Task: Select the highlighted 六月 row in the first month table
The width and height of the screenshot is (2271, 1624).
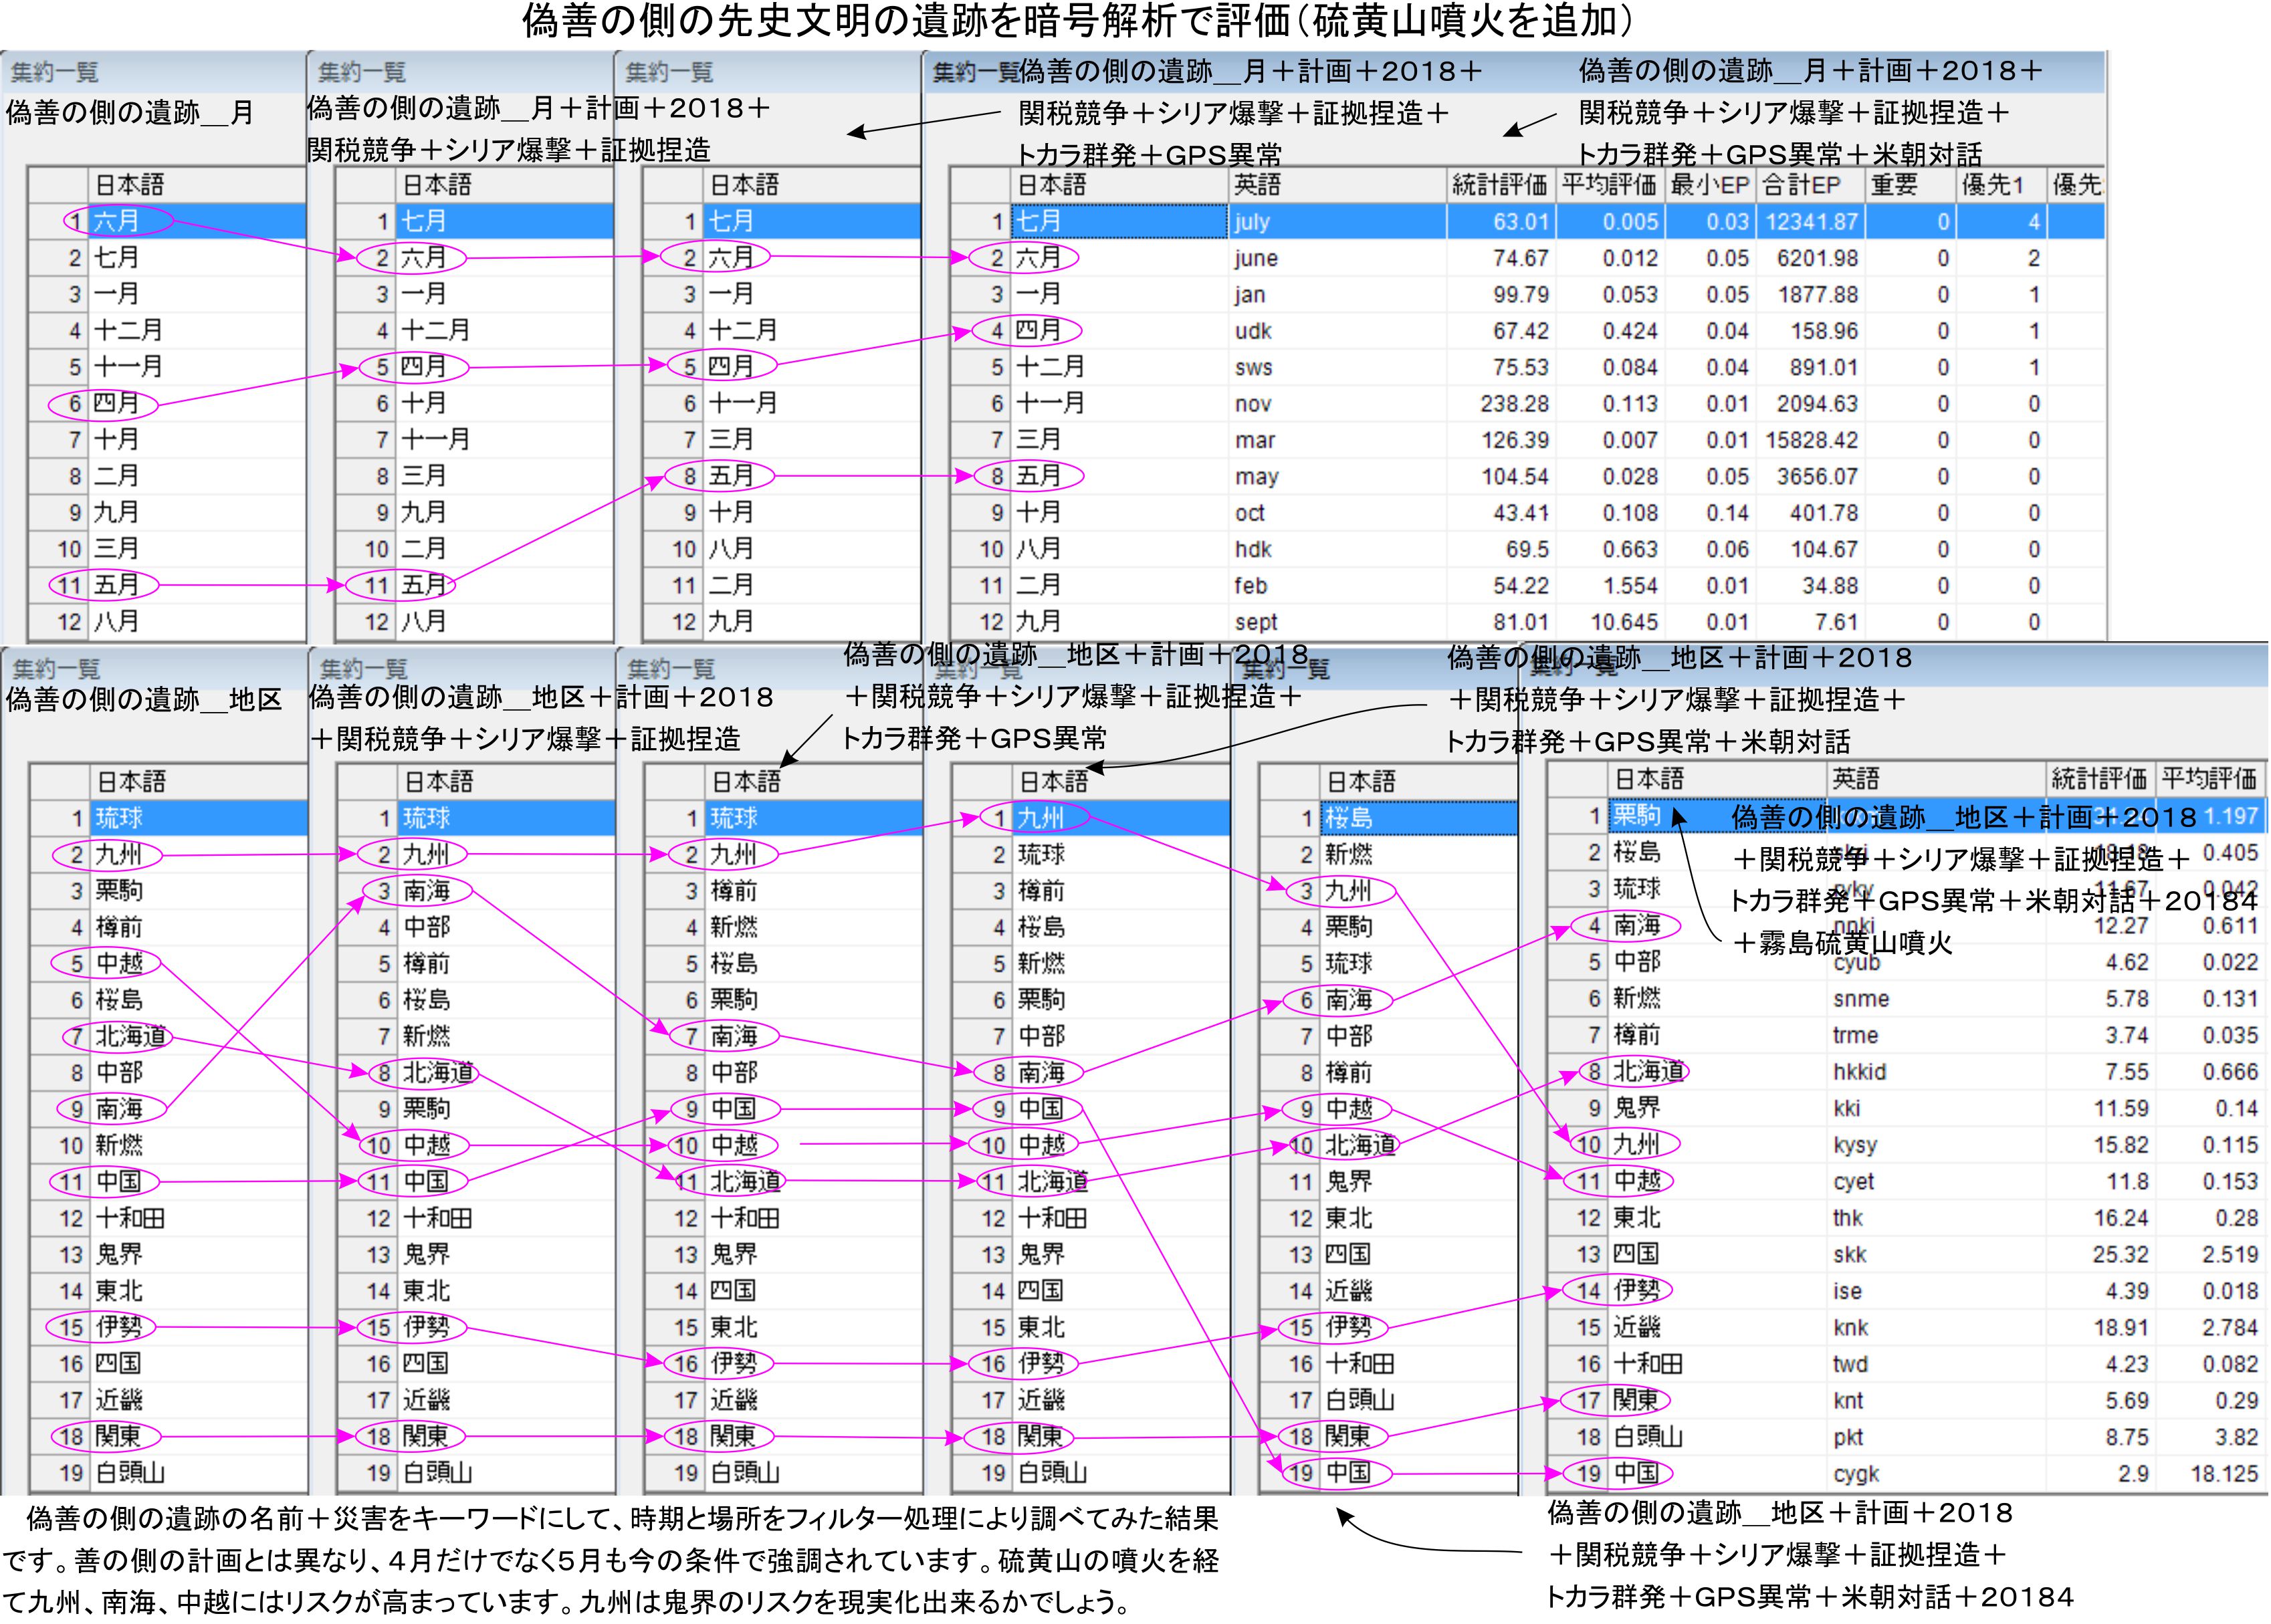Action: pyautogui.click(x=117, y=221)
